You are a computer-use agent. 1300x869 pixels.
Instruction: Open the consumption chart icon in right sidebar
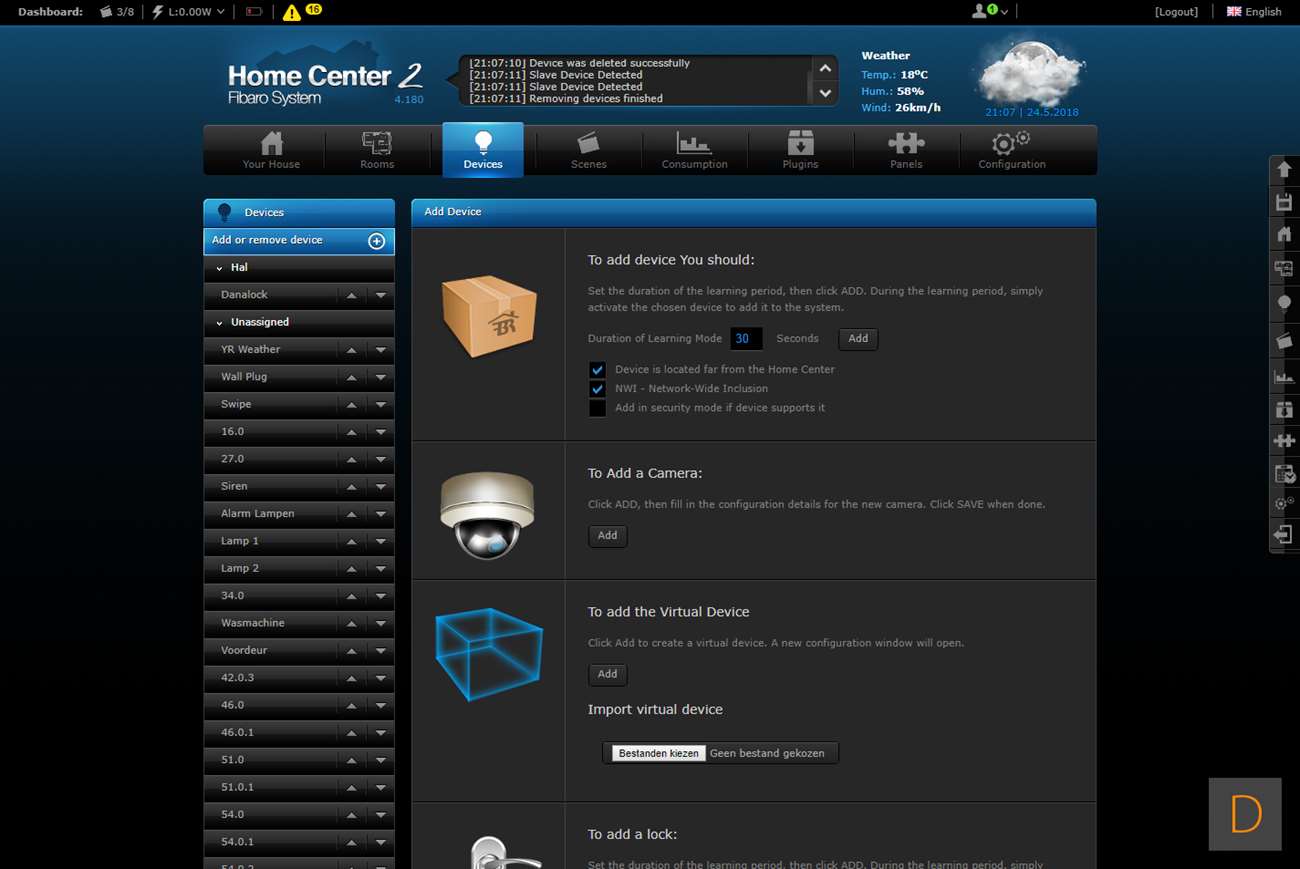coord(1284,376)
